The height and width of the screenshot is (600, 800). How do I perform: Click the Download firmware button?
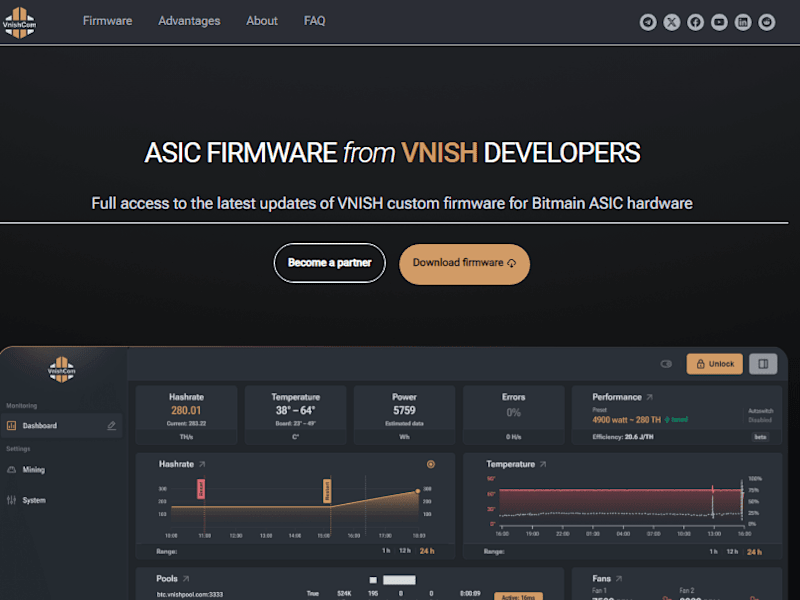click(x=464, y=264)
